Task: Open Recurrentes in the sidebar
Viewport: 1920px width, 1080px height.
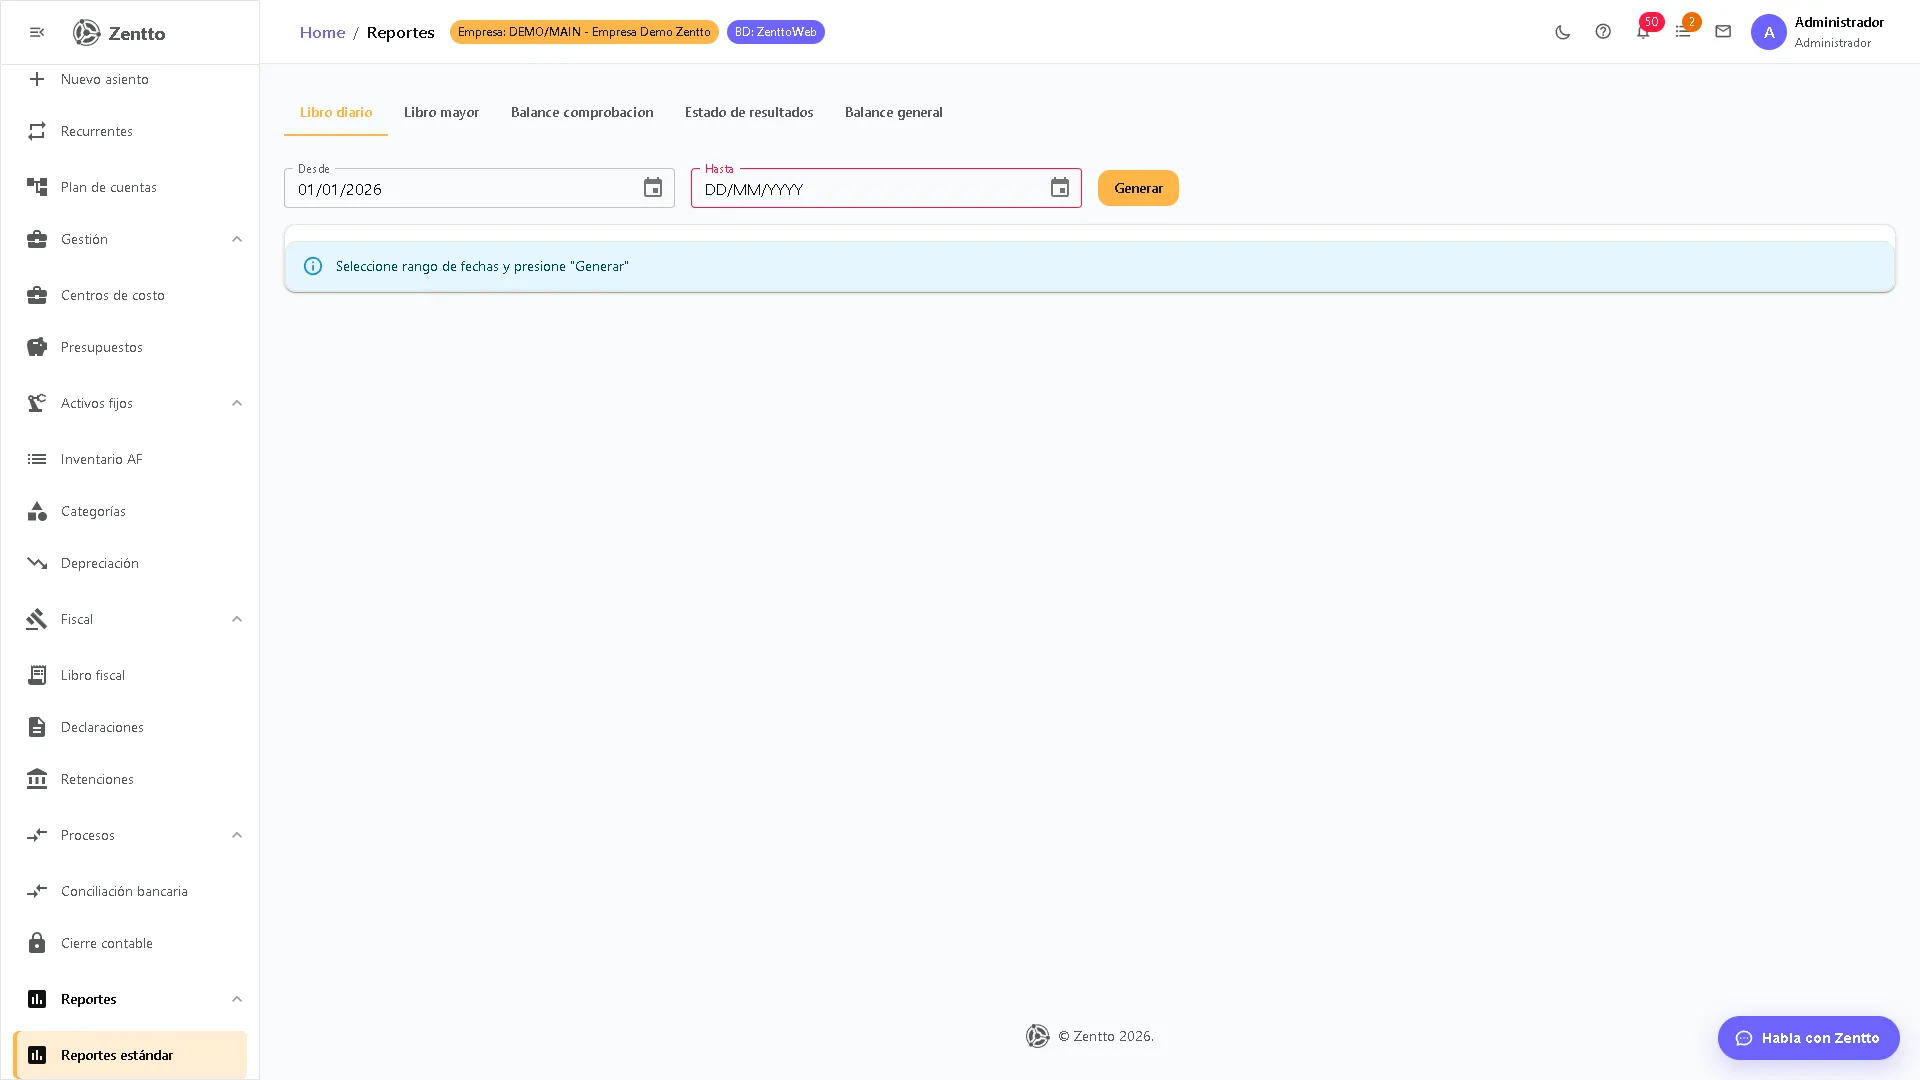Action: [130, 131]
